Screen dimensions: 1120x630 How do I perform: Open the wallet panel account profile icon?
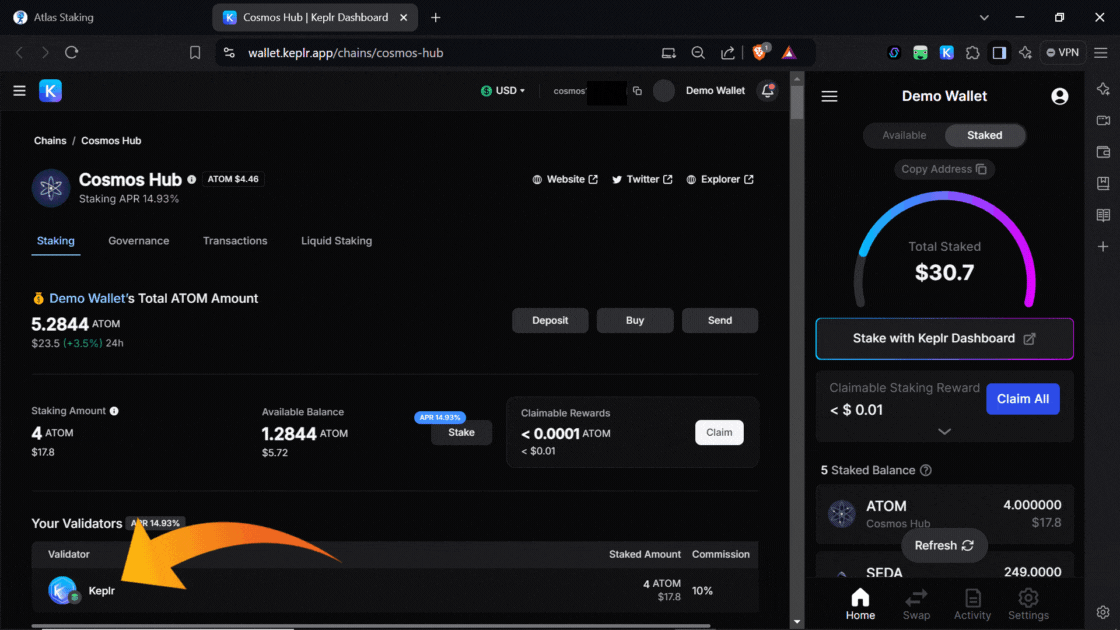coord(1059,96)
